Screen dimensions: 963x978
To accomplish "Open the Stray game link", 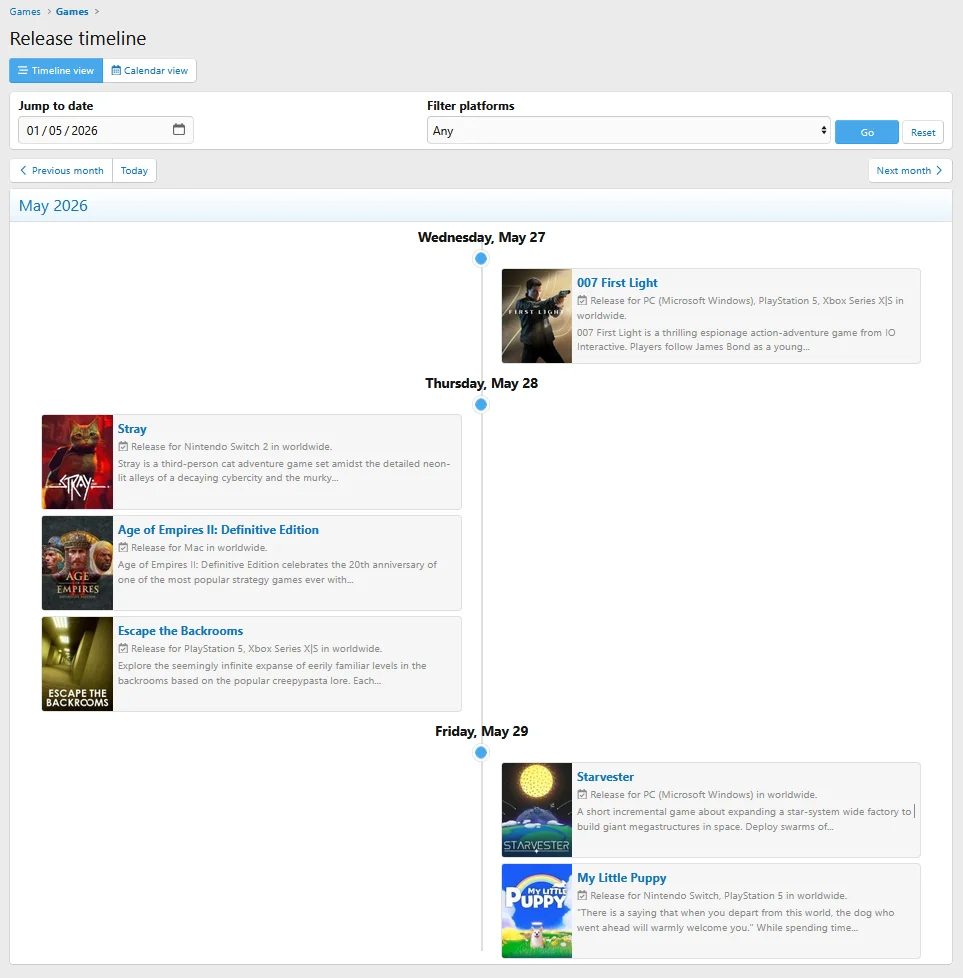I will (x=132, y=428).
